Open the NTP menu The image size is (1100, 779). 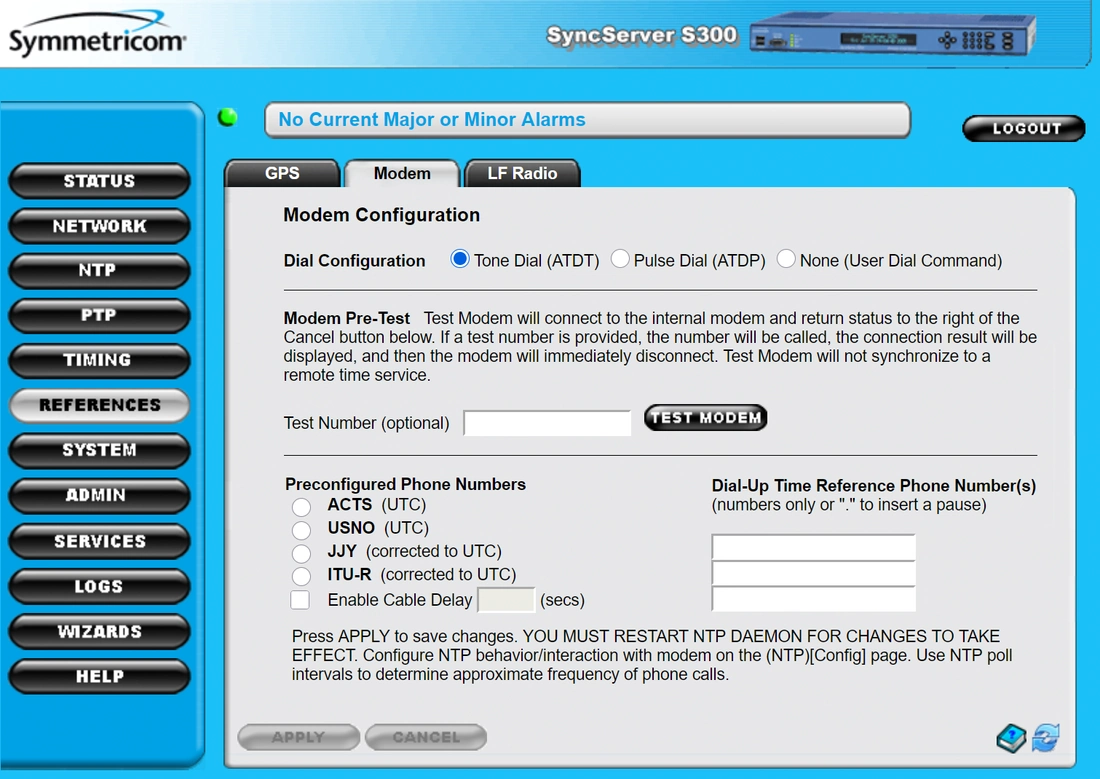point(100,271)
